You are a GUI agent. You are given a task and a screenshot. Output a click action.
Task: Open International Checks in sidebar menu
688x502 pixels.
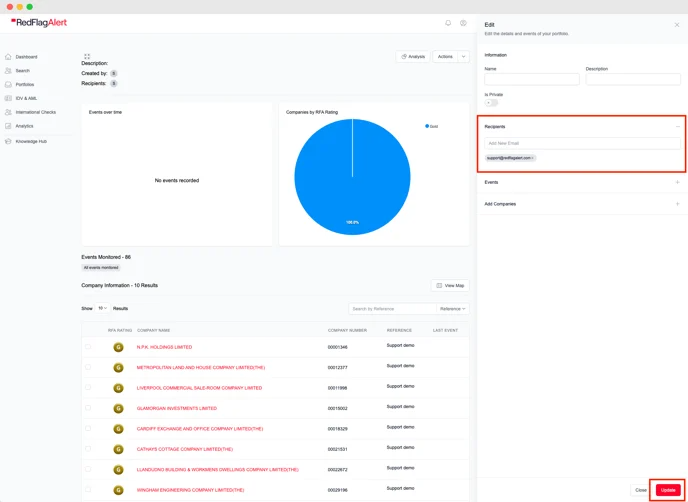click(36, 112)
